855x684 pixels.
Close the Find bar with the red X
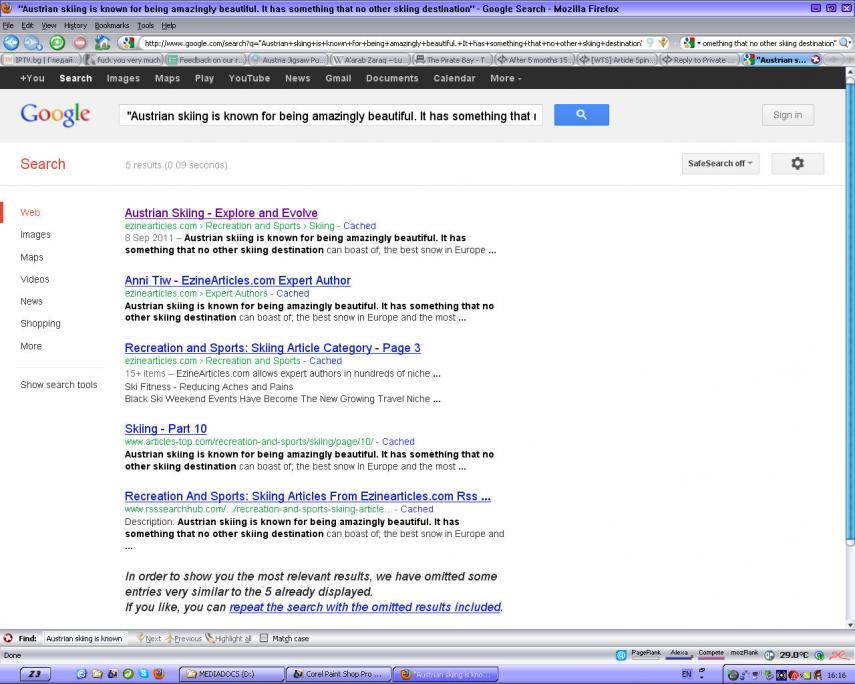click(x=8, y=638)
